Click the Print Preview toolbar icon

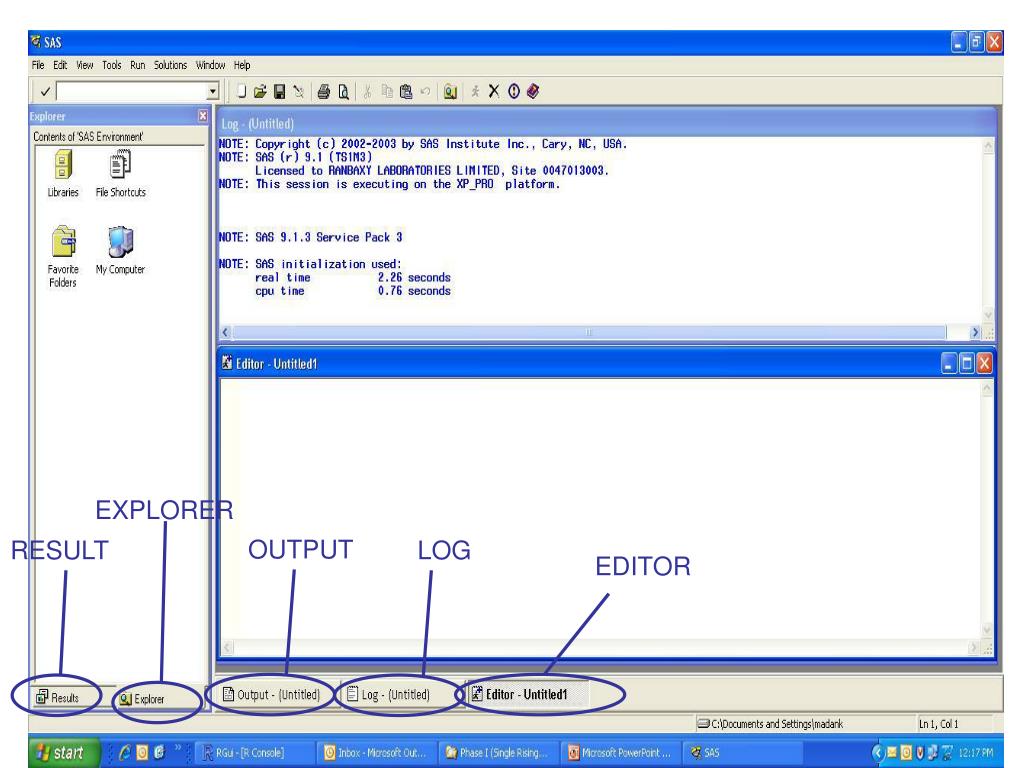click(x=344, y=91)
